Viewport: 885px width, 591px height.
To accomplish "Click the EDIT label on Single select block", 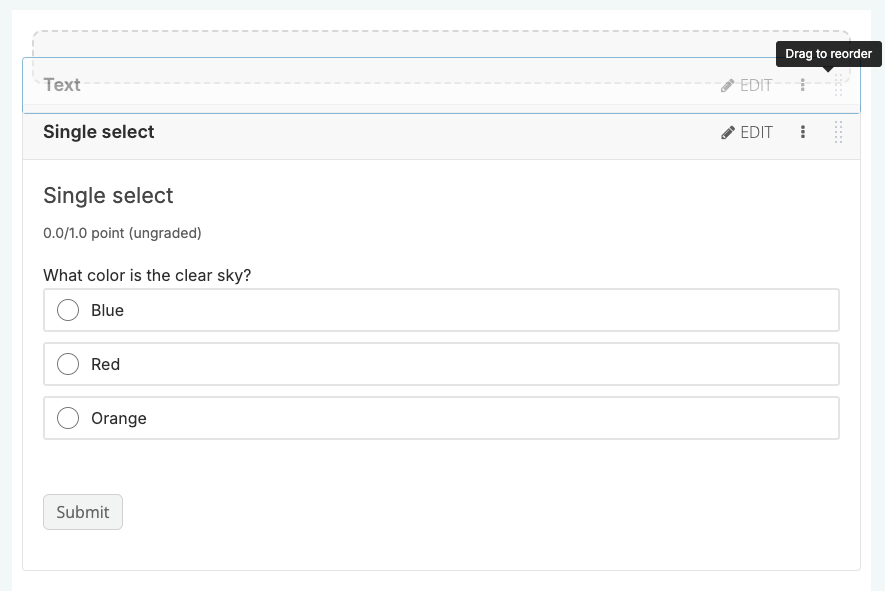I will pos(756,133).
